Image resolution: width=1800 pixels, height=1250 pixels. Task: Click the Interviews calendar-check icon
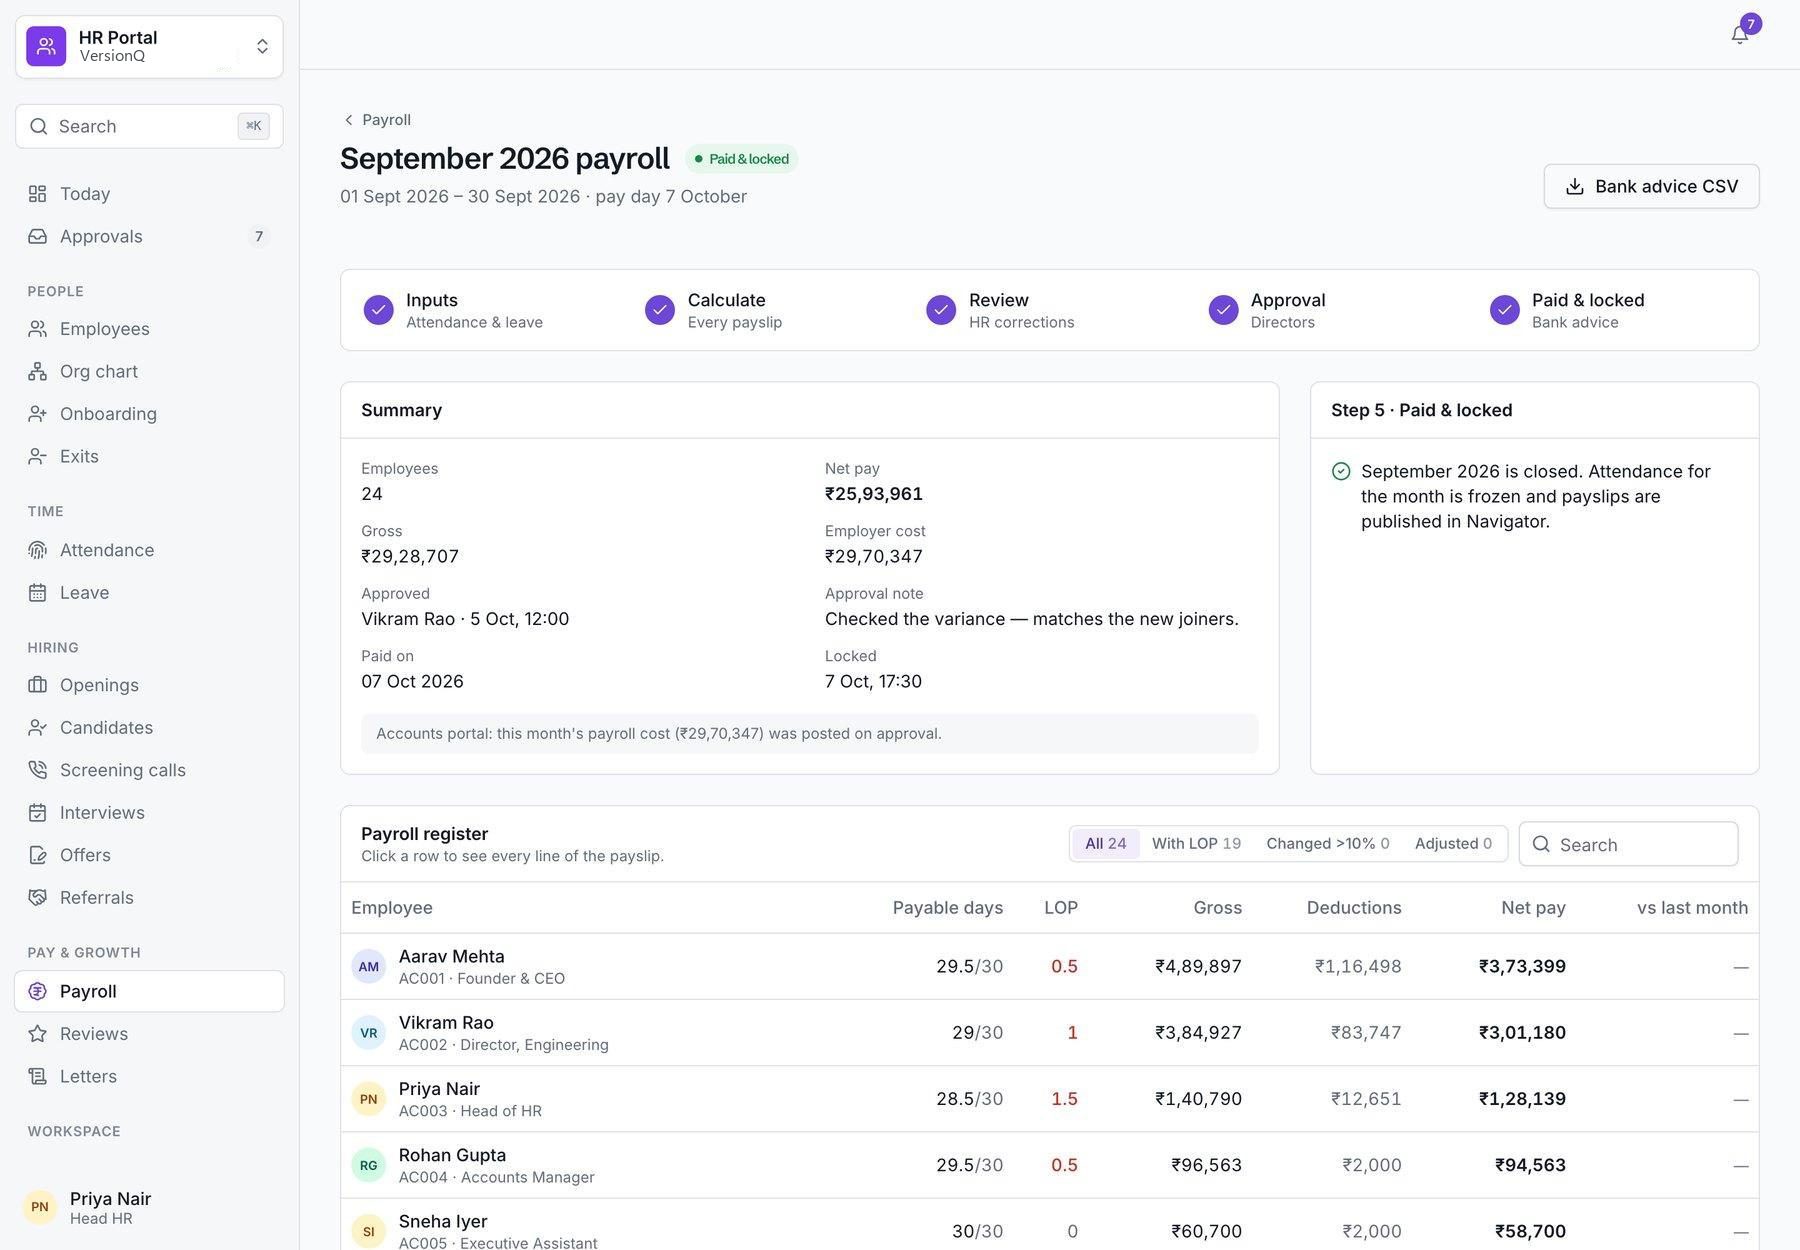(38, 813)
